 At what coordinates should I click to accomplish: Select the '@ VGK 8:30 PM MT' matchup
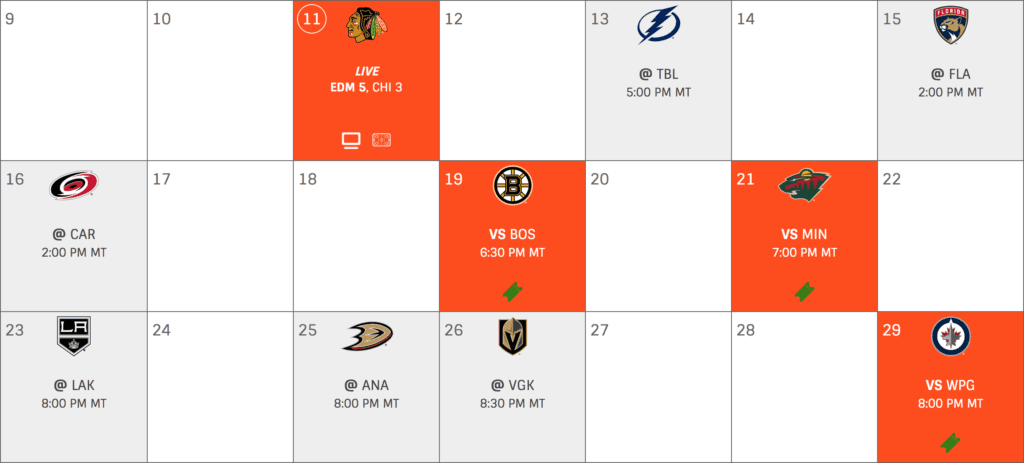tap(512, 393)
